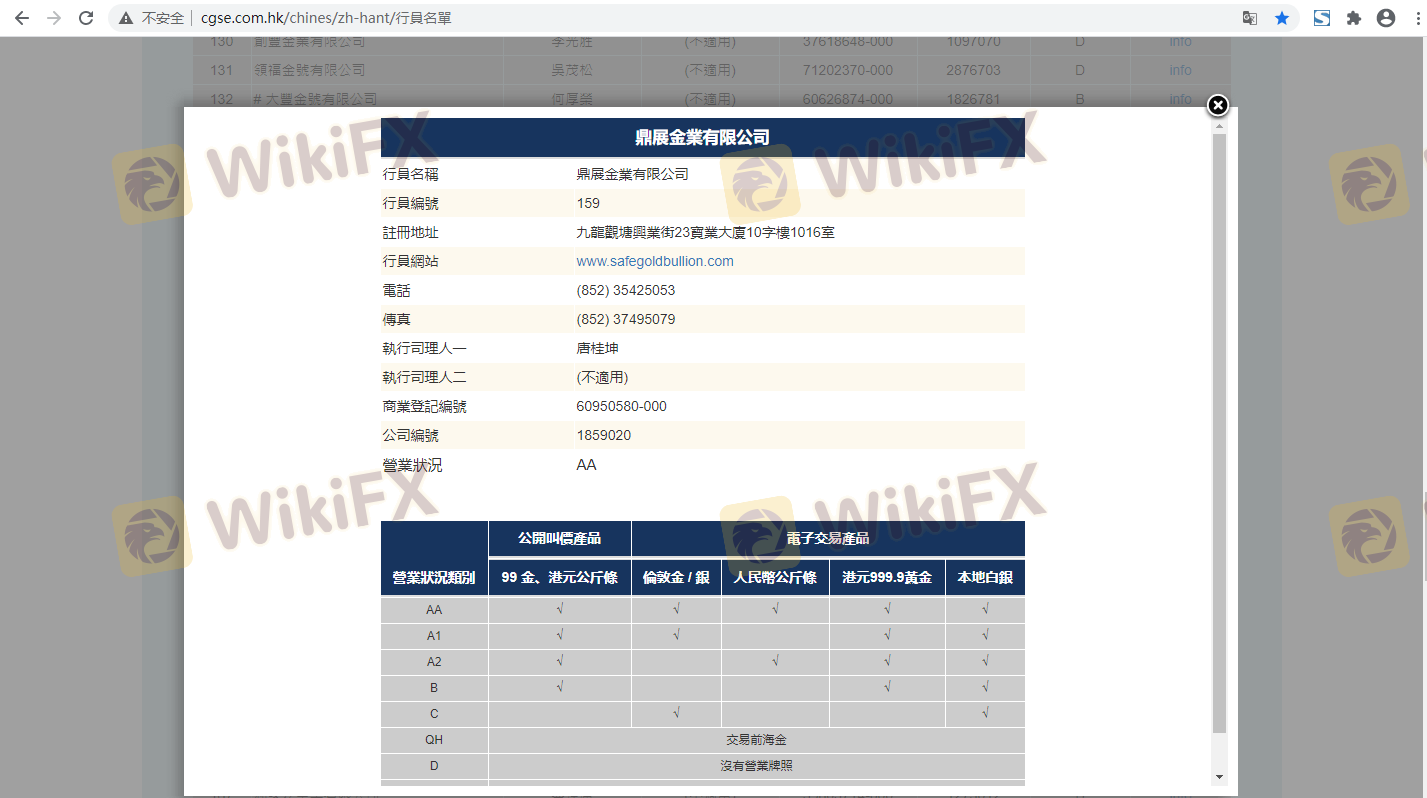Select the 執行司理人二 label
The width and height of the screenshot is (1427, 798).
point(425,377)
